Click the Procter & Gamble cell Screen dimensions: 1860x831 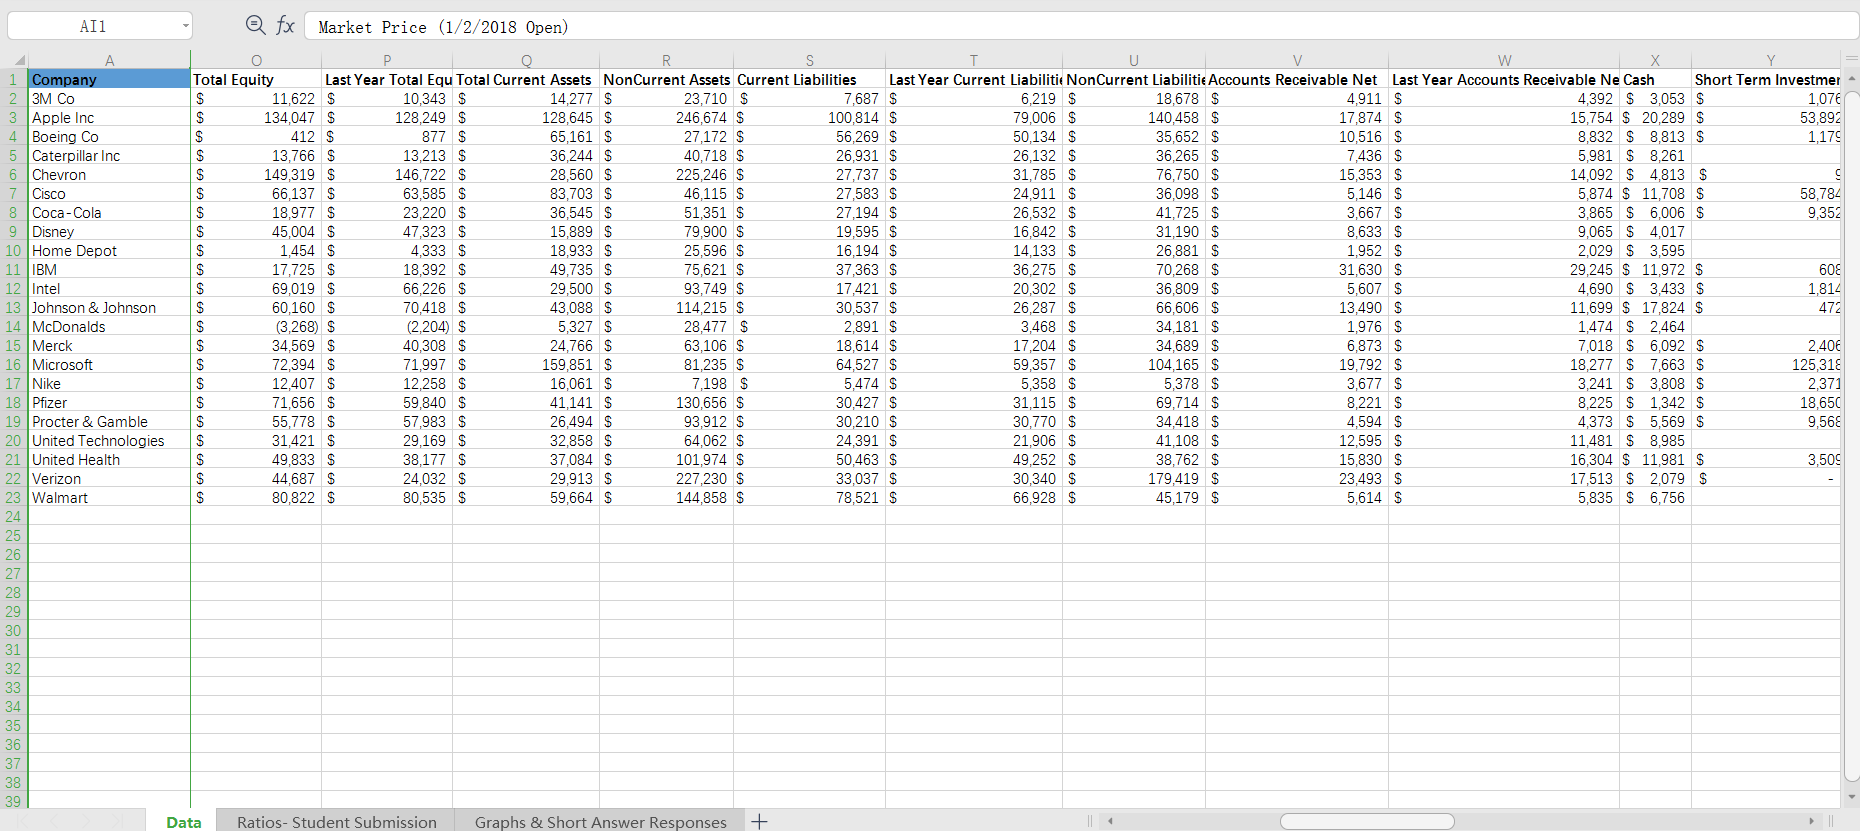(x=109, y=421)
